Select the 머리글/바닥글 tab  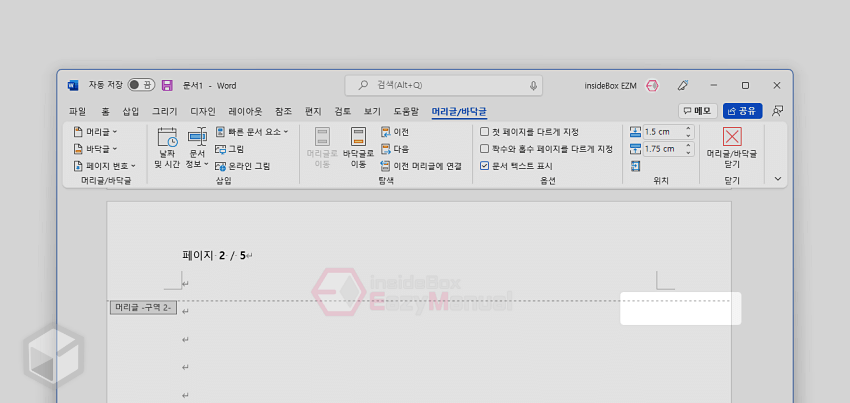coord(459,111)
